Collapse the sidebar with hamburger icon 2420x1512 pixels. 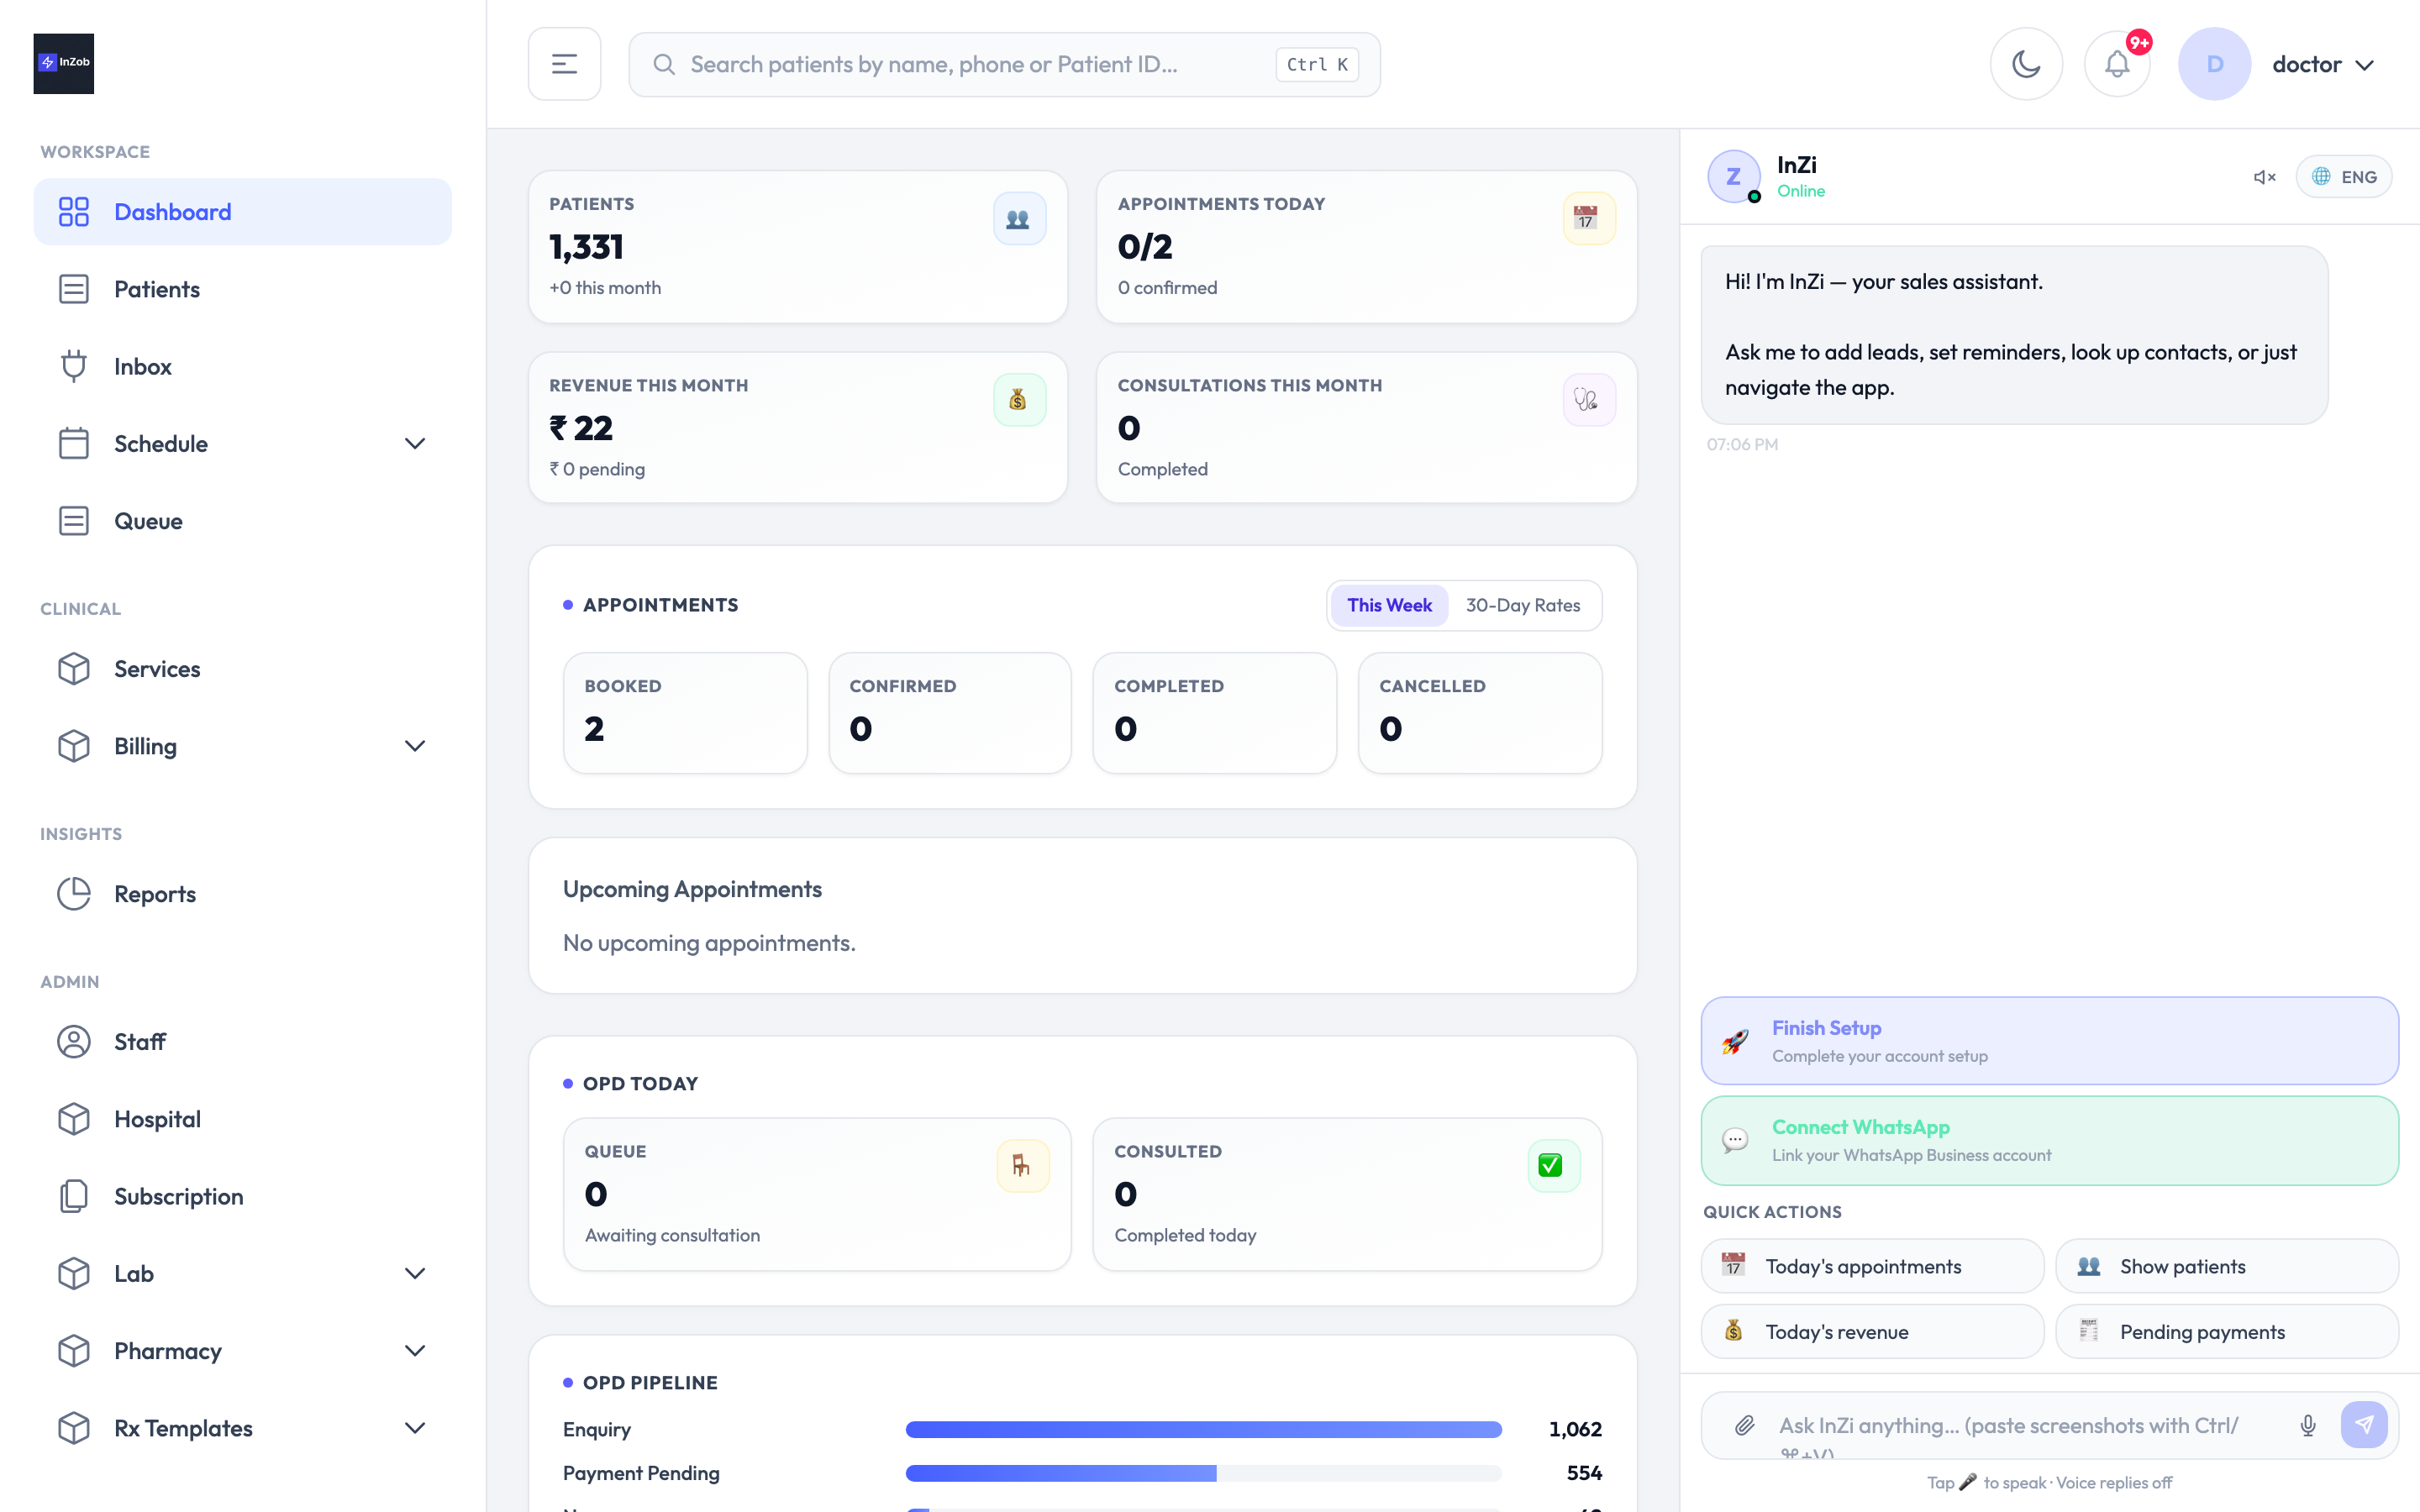tap(564, 64)
